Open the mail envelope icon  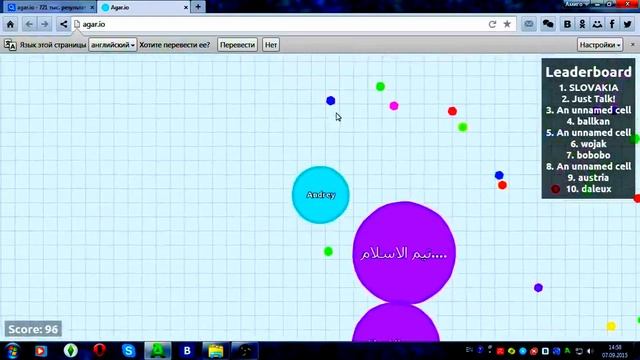[x=529, y=24]
